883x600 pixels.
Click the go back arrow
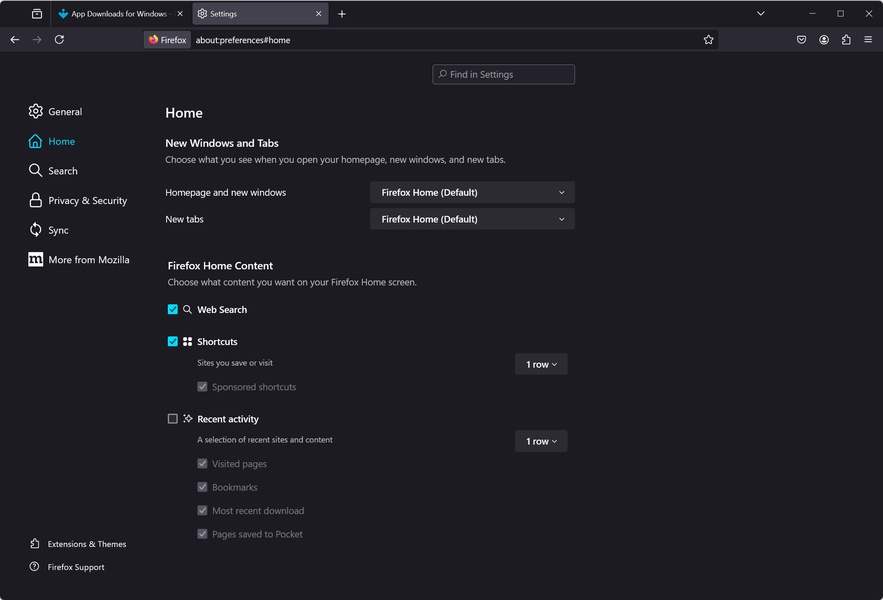14,40
